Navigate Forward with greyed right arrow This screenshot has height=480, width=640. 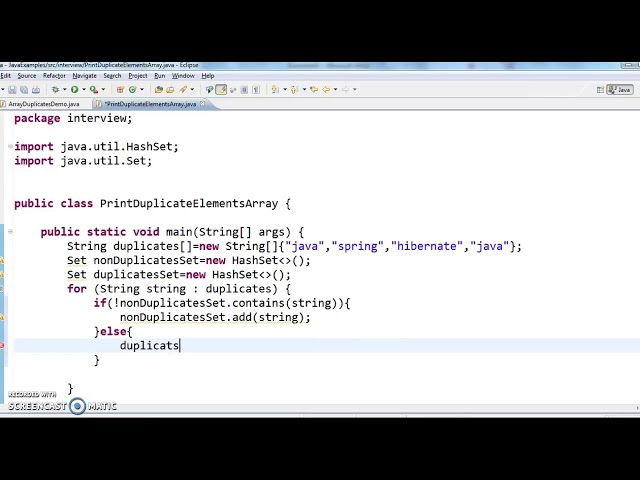(x=345, y=89)
